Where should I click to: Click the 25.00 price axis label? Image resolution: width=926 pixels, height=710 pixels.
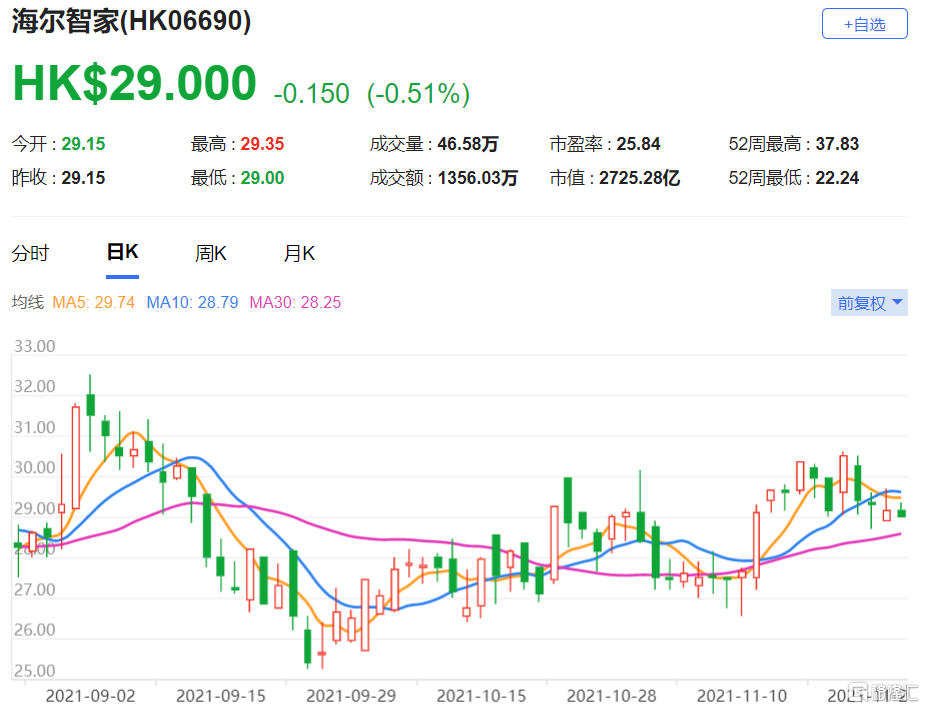[x=34, y=670]
